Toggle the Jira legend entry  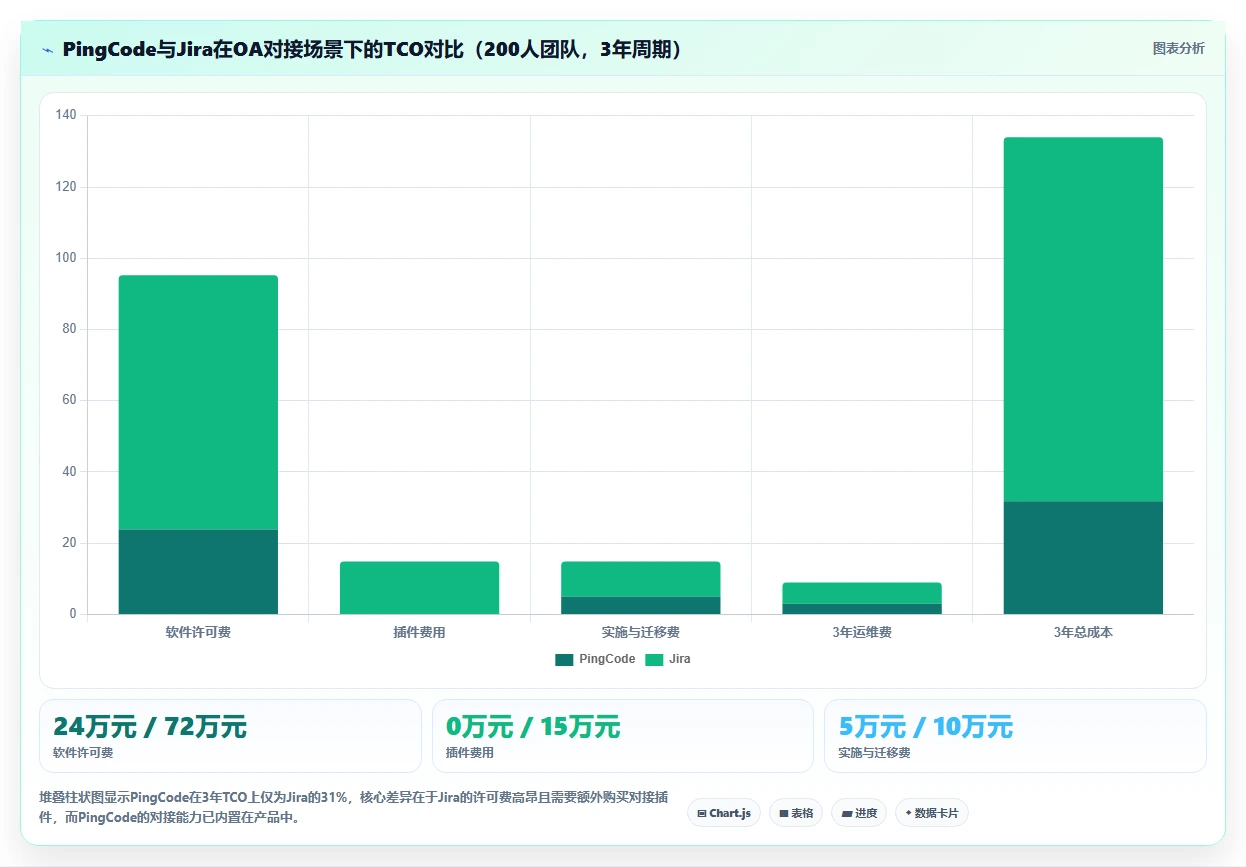pyautogui.click(x=668, y=659)
